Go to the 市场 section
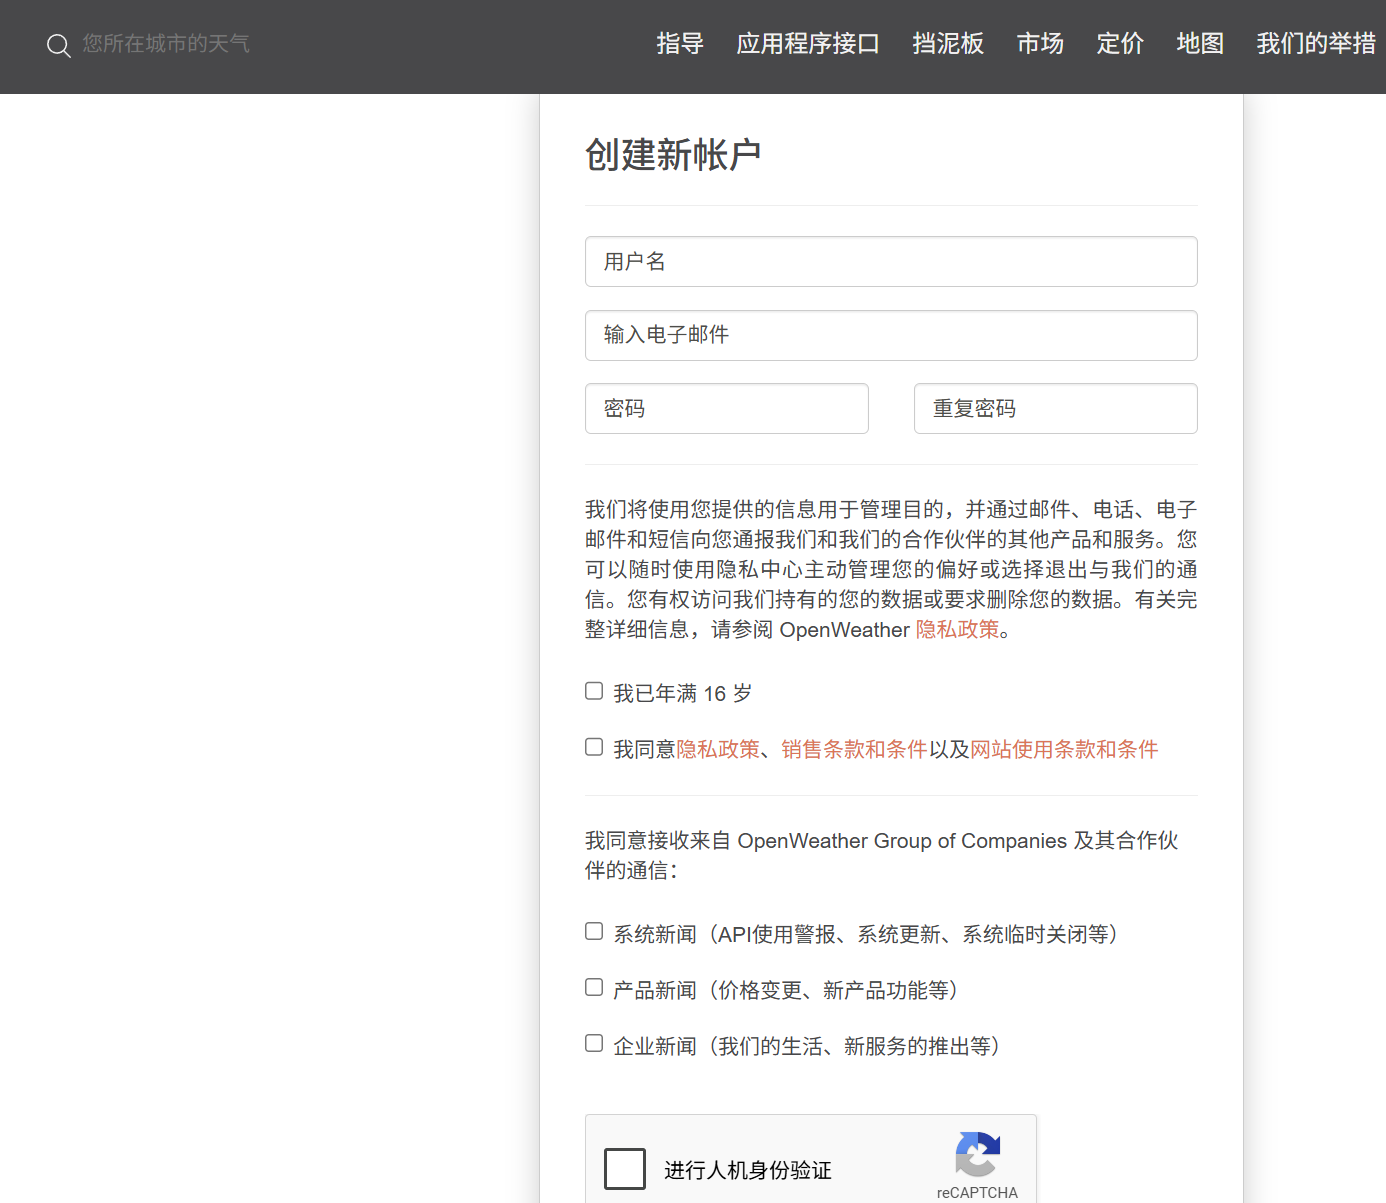1386x1203 pixels. [x=1039, y=44]
